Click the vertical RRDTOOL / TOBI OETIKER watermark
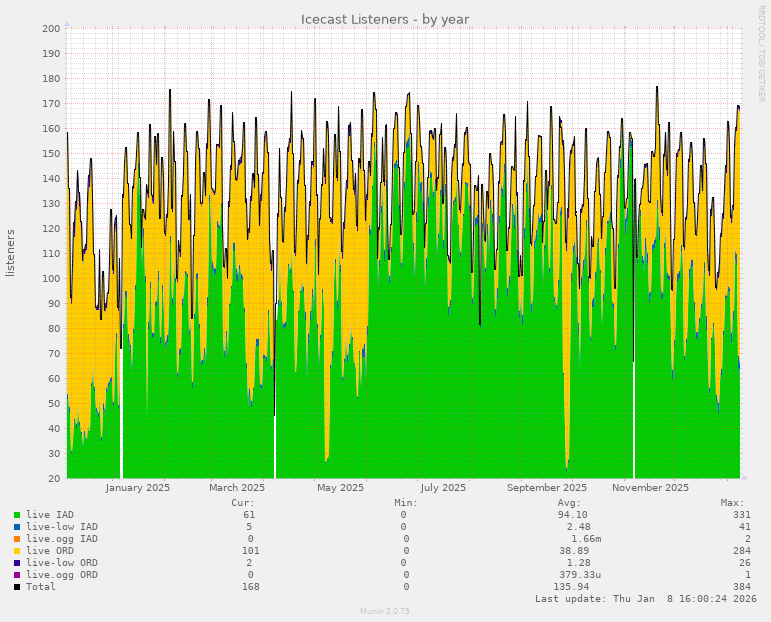 pyautogui.click(x=761, y=53)
